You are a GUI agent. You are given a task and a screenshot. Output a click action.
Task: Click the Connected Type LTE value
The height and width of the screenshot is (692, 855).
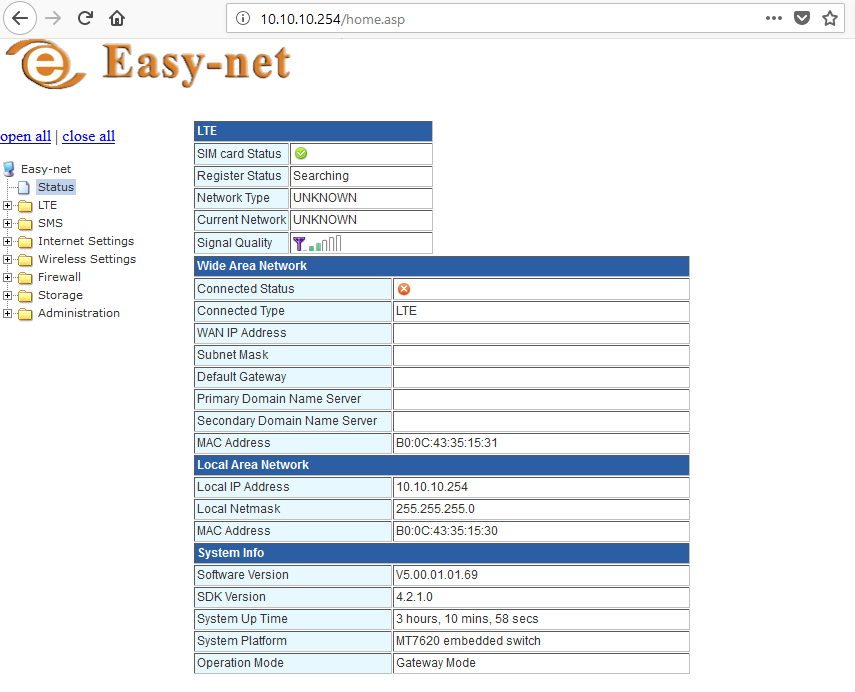406,311
